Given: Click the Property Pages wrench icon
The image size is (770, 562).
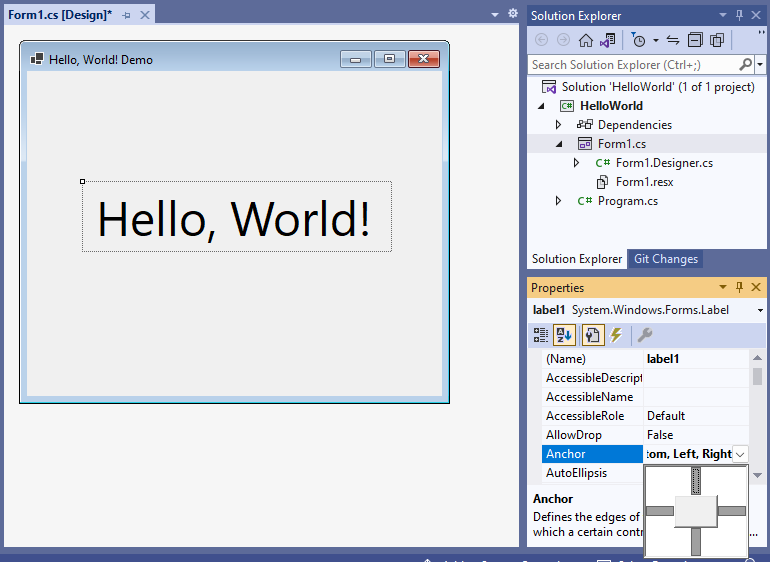Looking at the screenshot, I should (644, 335).
